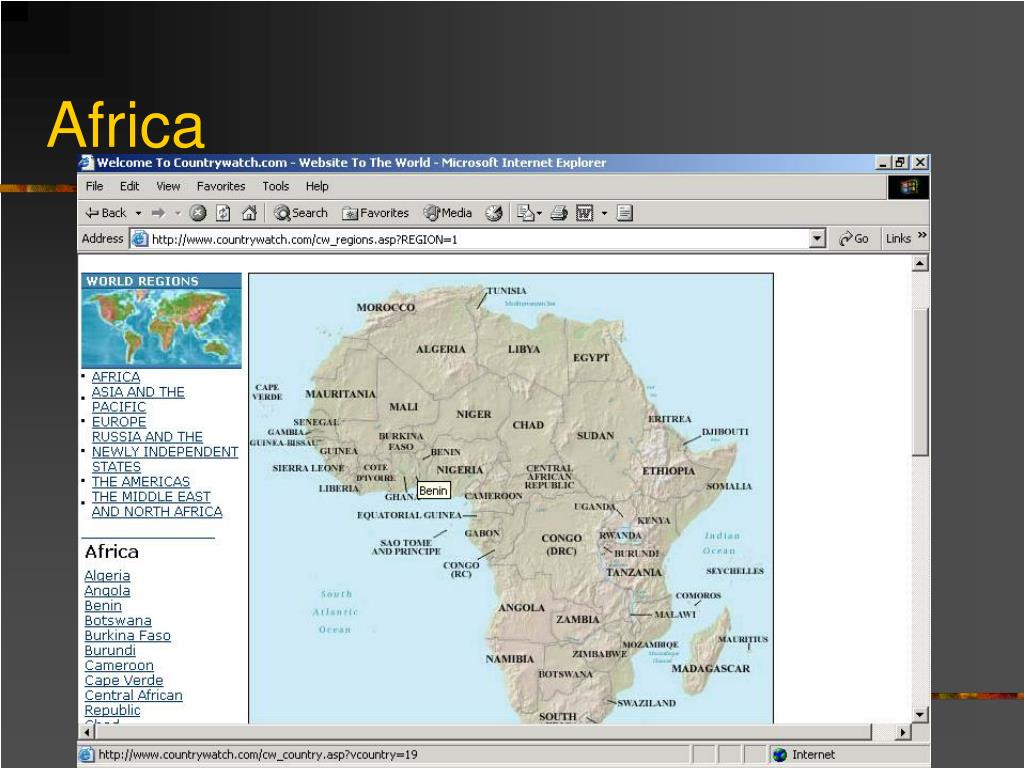Refresh the page using the Refresh icon

coord(223,213)
